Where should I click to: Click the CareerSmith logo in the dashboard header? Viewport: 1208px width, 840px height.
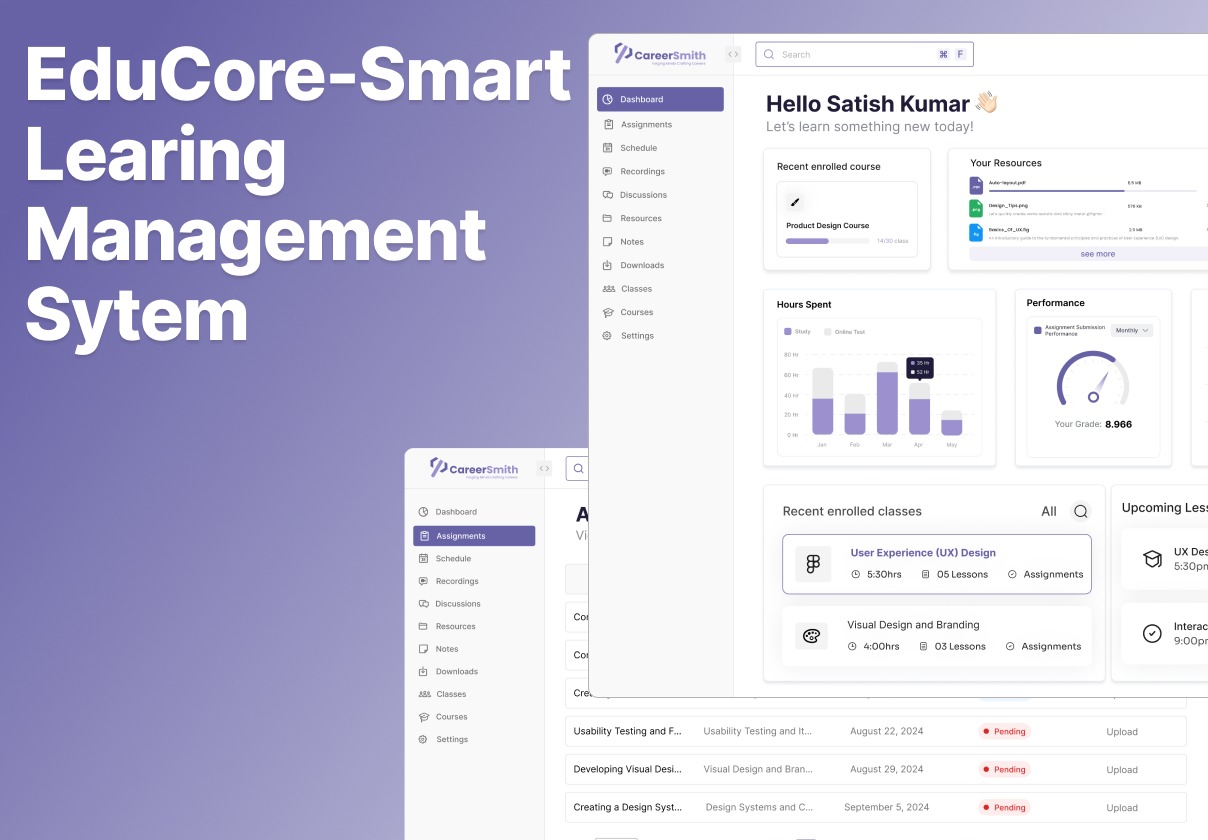[x=660, y=54]
